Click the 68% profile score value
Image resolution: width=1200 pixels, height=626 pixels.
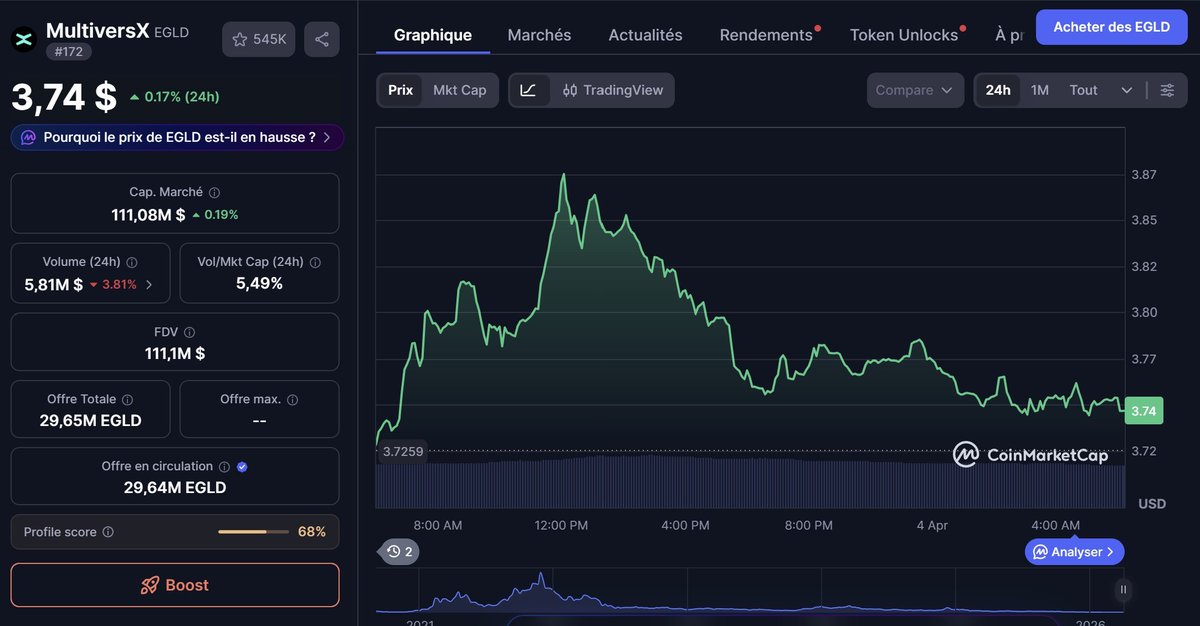312,532
